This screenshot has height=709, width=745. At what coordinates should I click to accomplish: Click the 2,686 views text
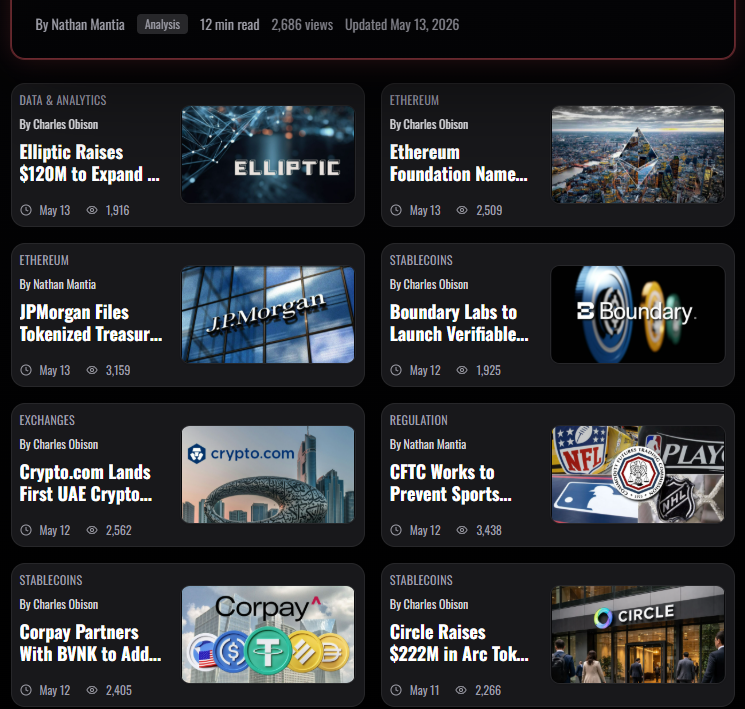pos(302,25)
